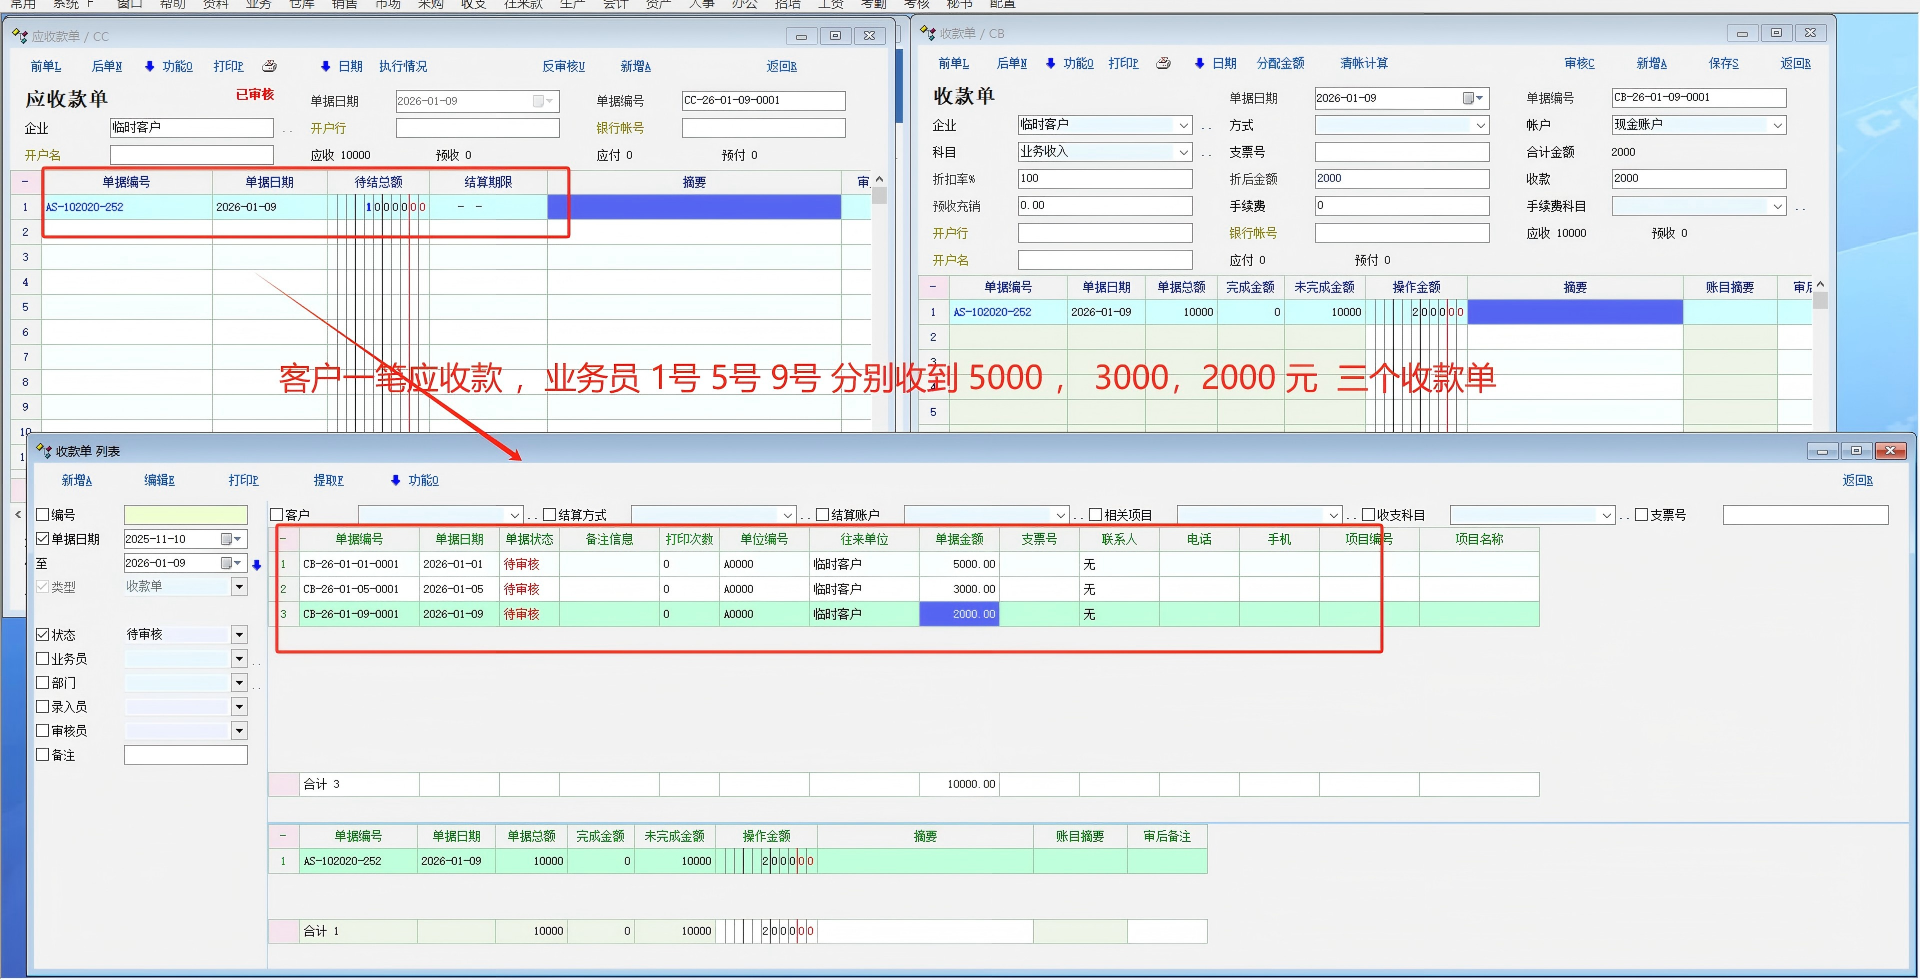Click the printer icon in 应收款单 toolbar

269,66
